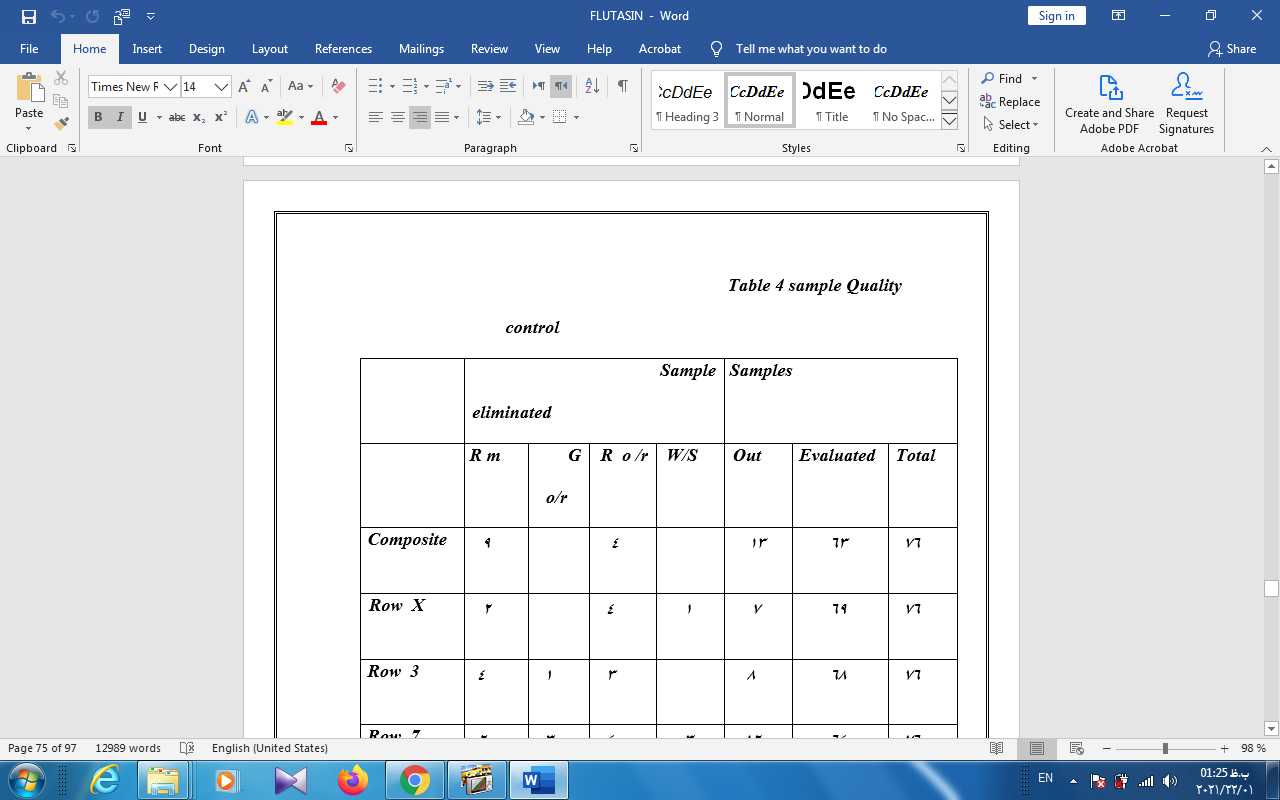Click Create and Share Adobe PDF
This screenshot has width=1280, height=800.
pyautogui.click(x=1109, y=104)
